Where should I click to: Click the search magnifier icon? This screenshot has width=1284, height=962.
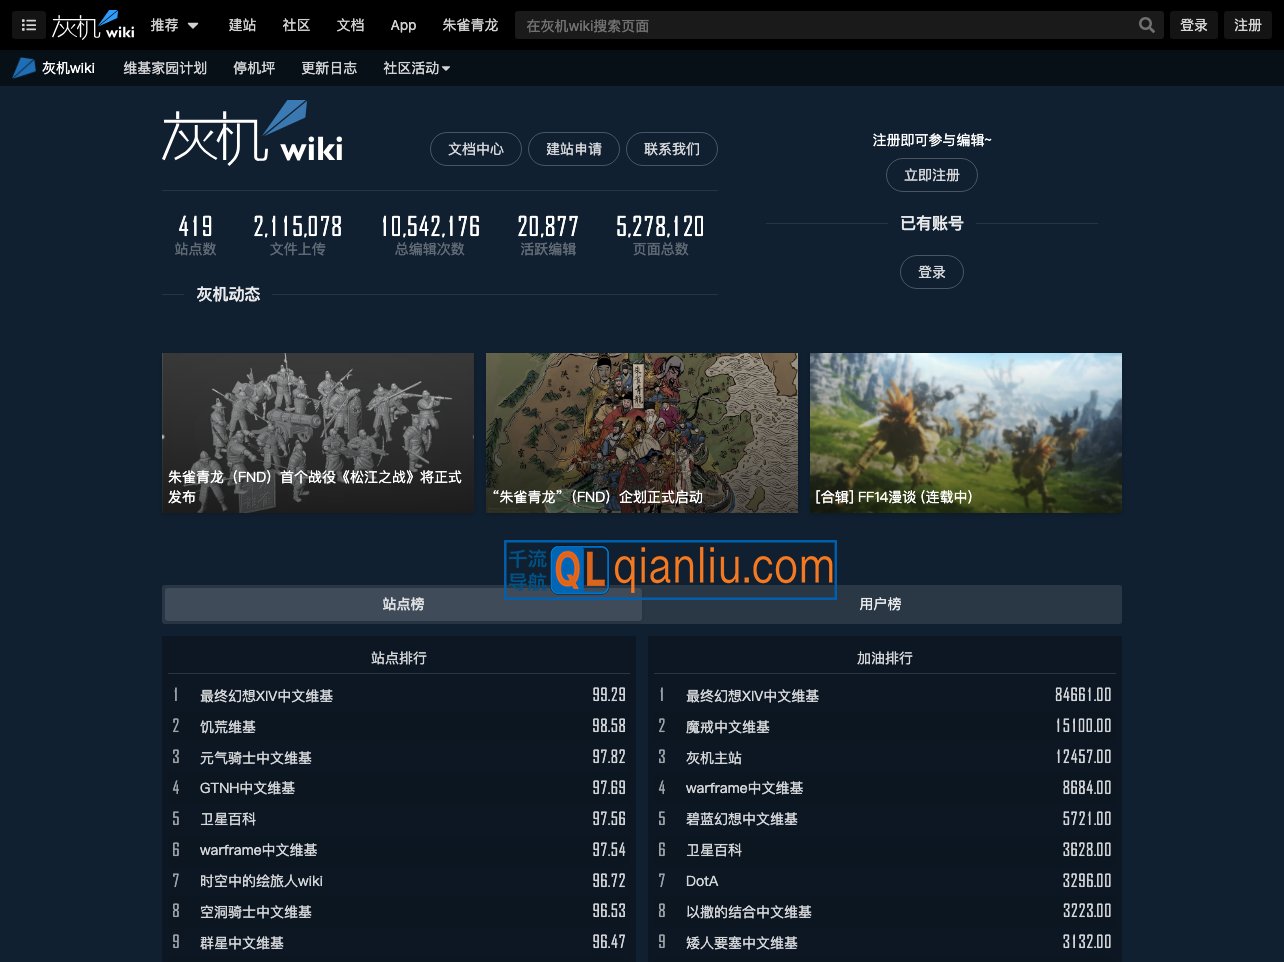1146,25
